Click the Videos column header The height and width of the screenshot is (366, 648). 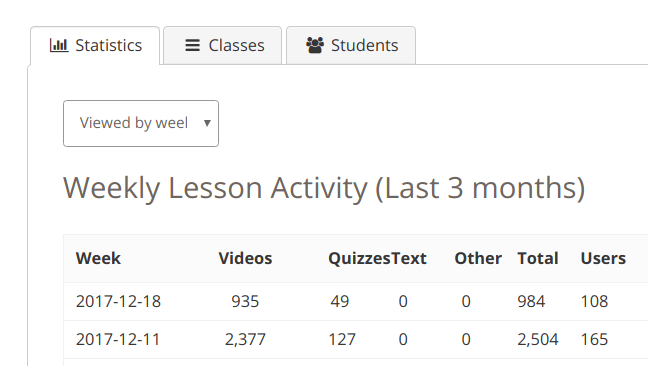point(245,259)
